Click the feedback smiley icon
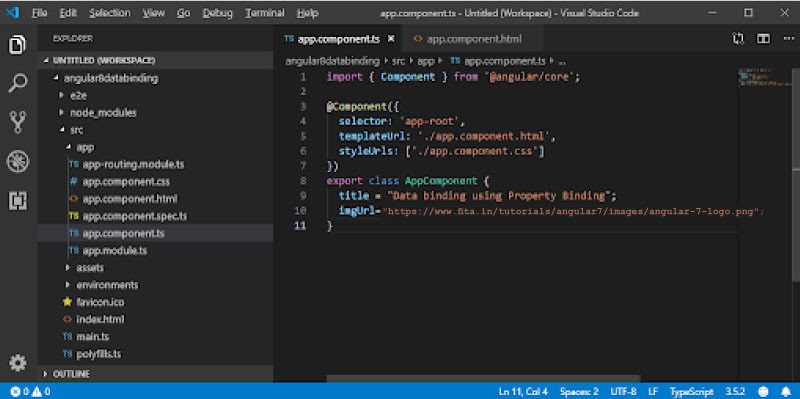 [764, 392]
